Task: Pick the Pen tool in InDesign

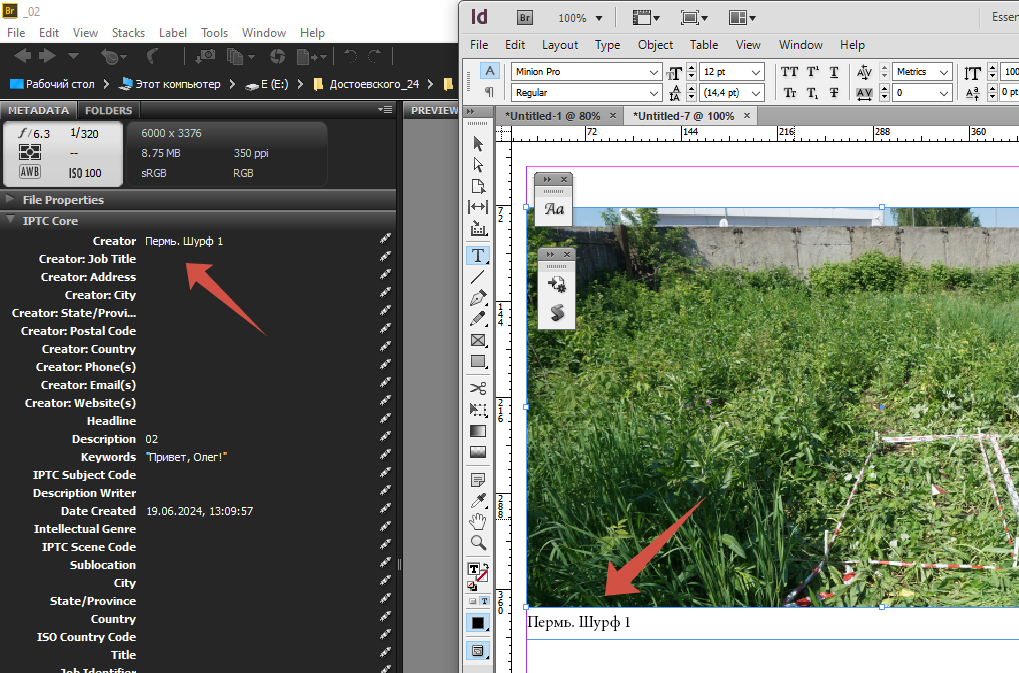Action: tap(478, 298)
